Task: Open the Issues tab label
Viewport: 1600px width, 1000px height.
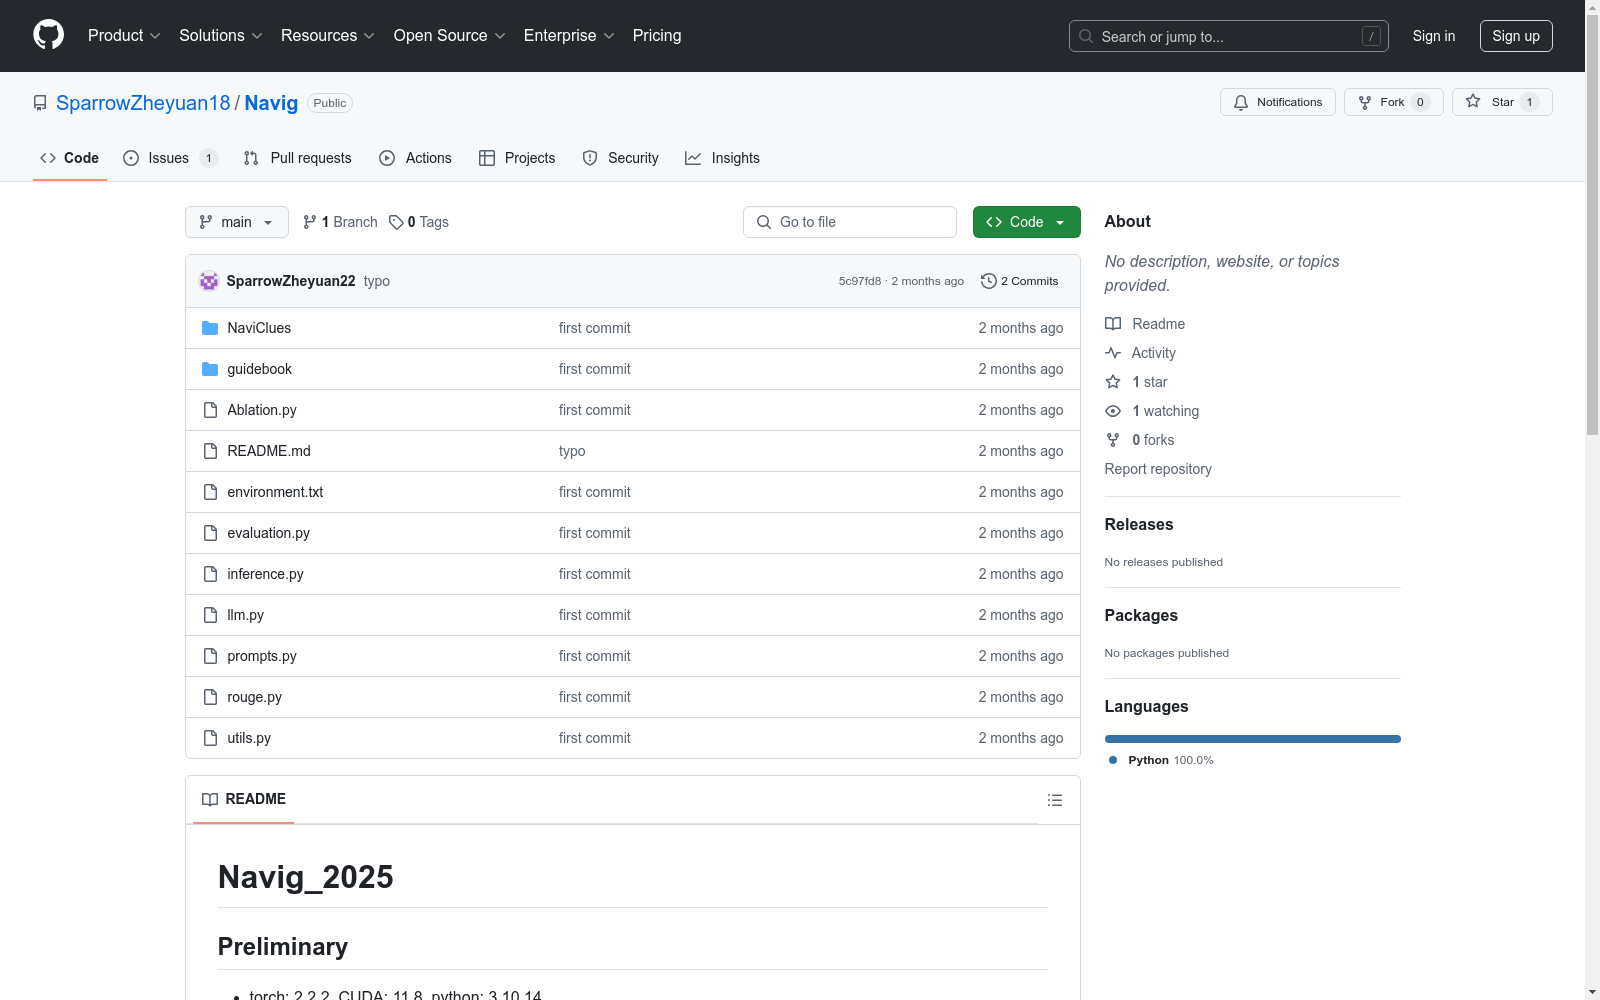Action: pos(169,158)
